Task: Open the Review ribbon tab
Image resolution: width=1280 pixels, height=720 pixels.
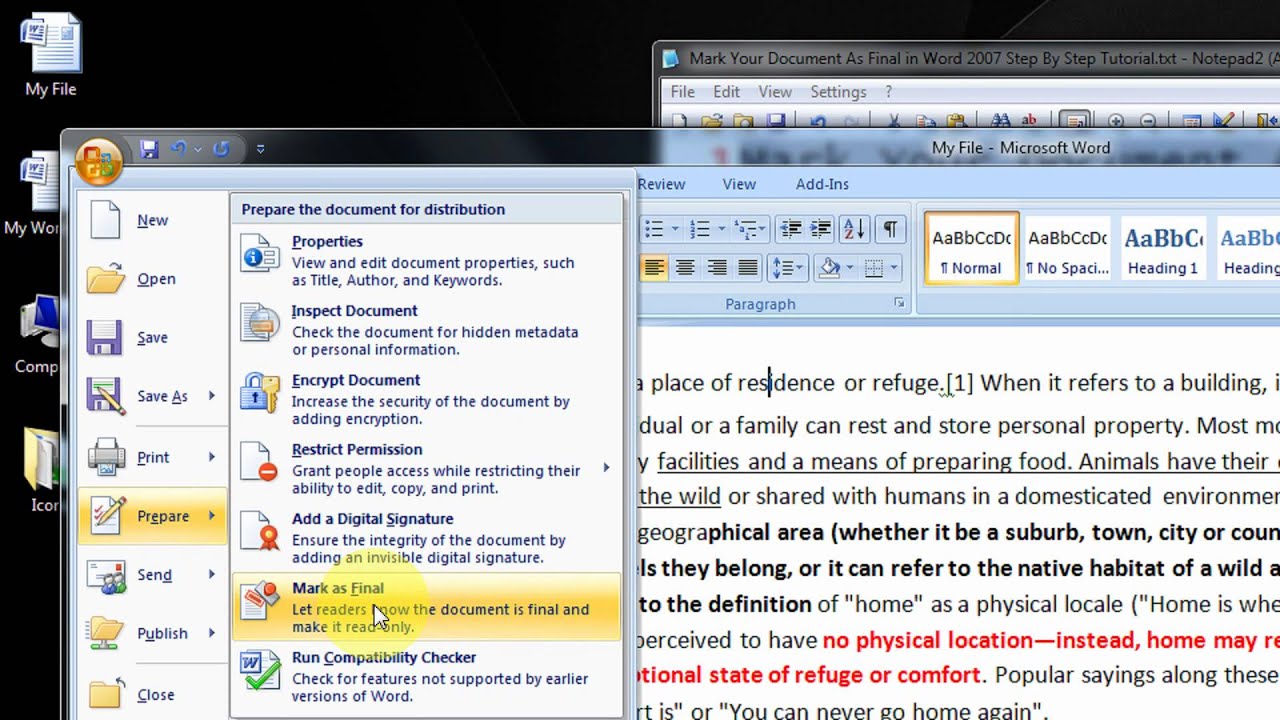Action: tap(661, 184)
